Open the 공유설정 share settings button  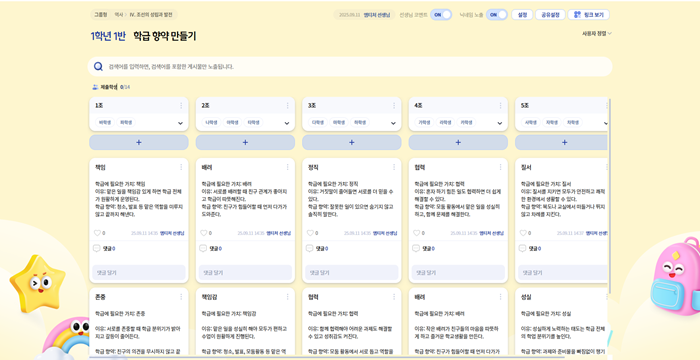[550, 15]
